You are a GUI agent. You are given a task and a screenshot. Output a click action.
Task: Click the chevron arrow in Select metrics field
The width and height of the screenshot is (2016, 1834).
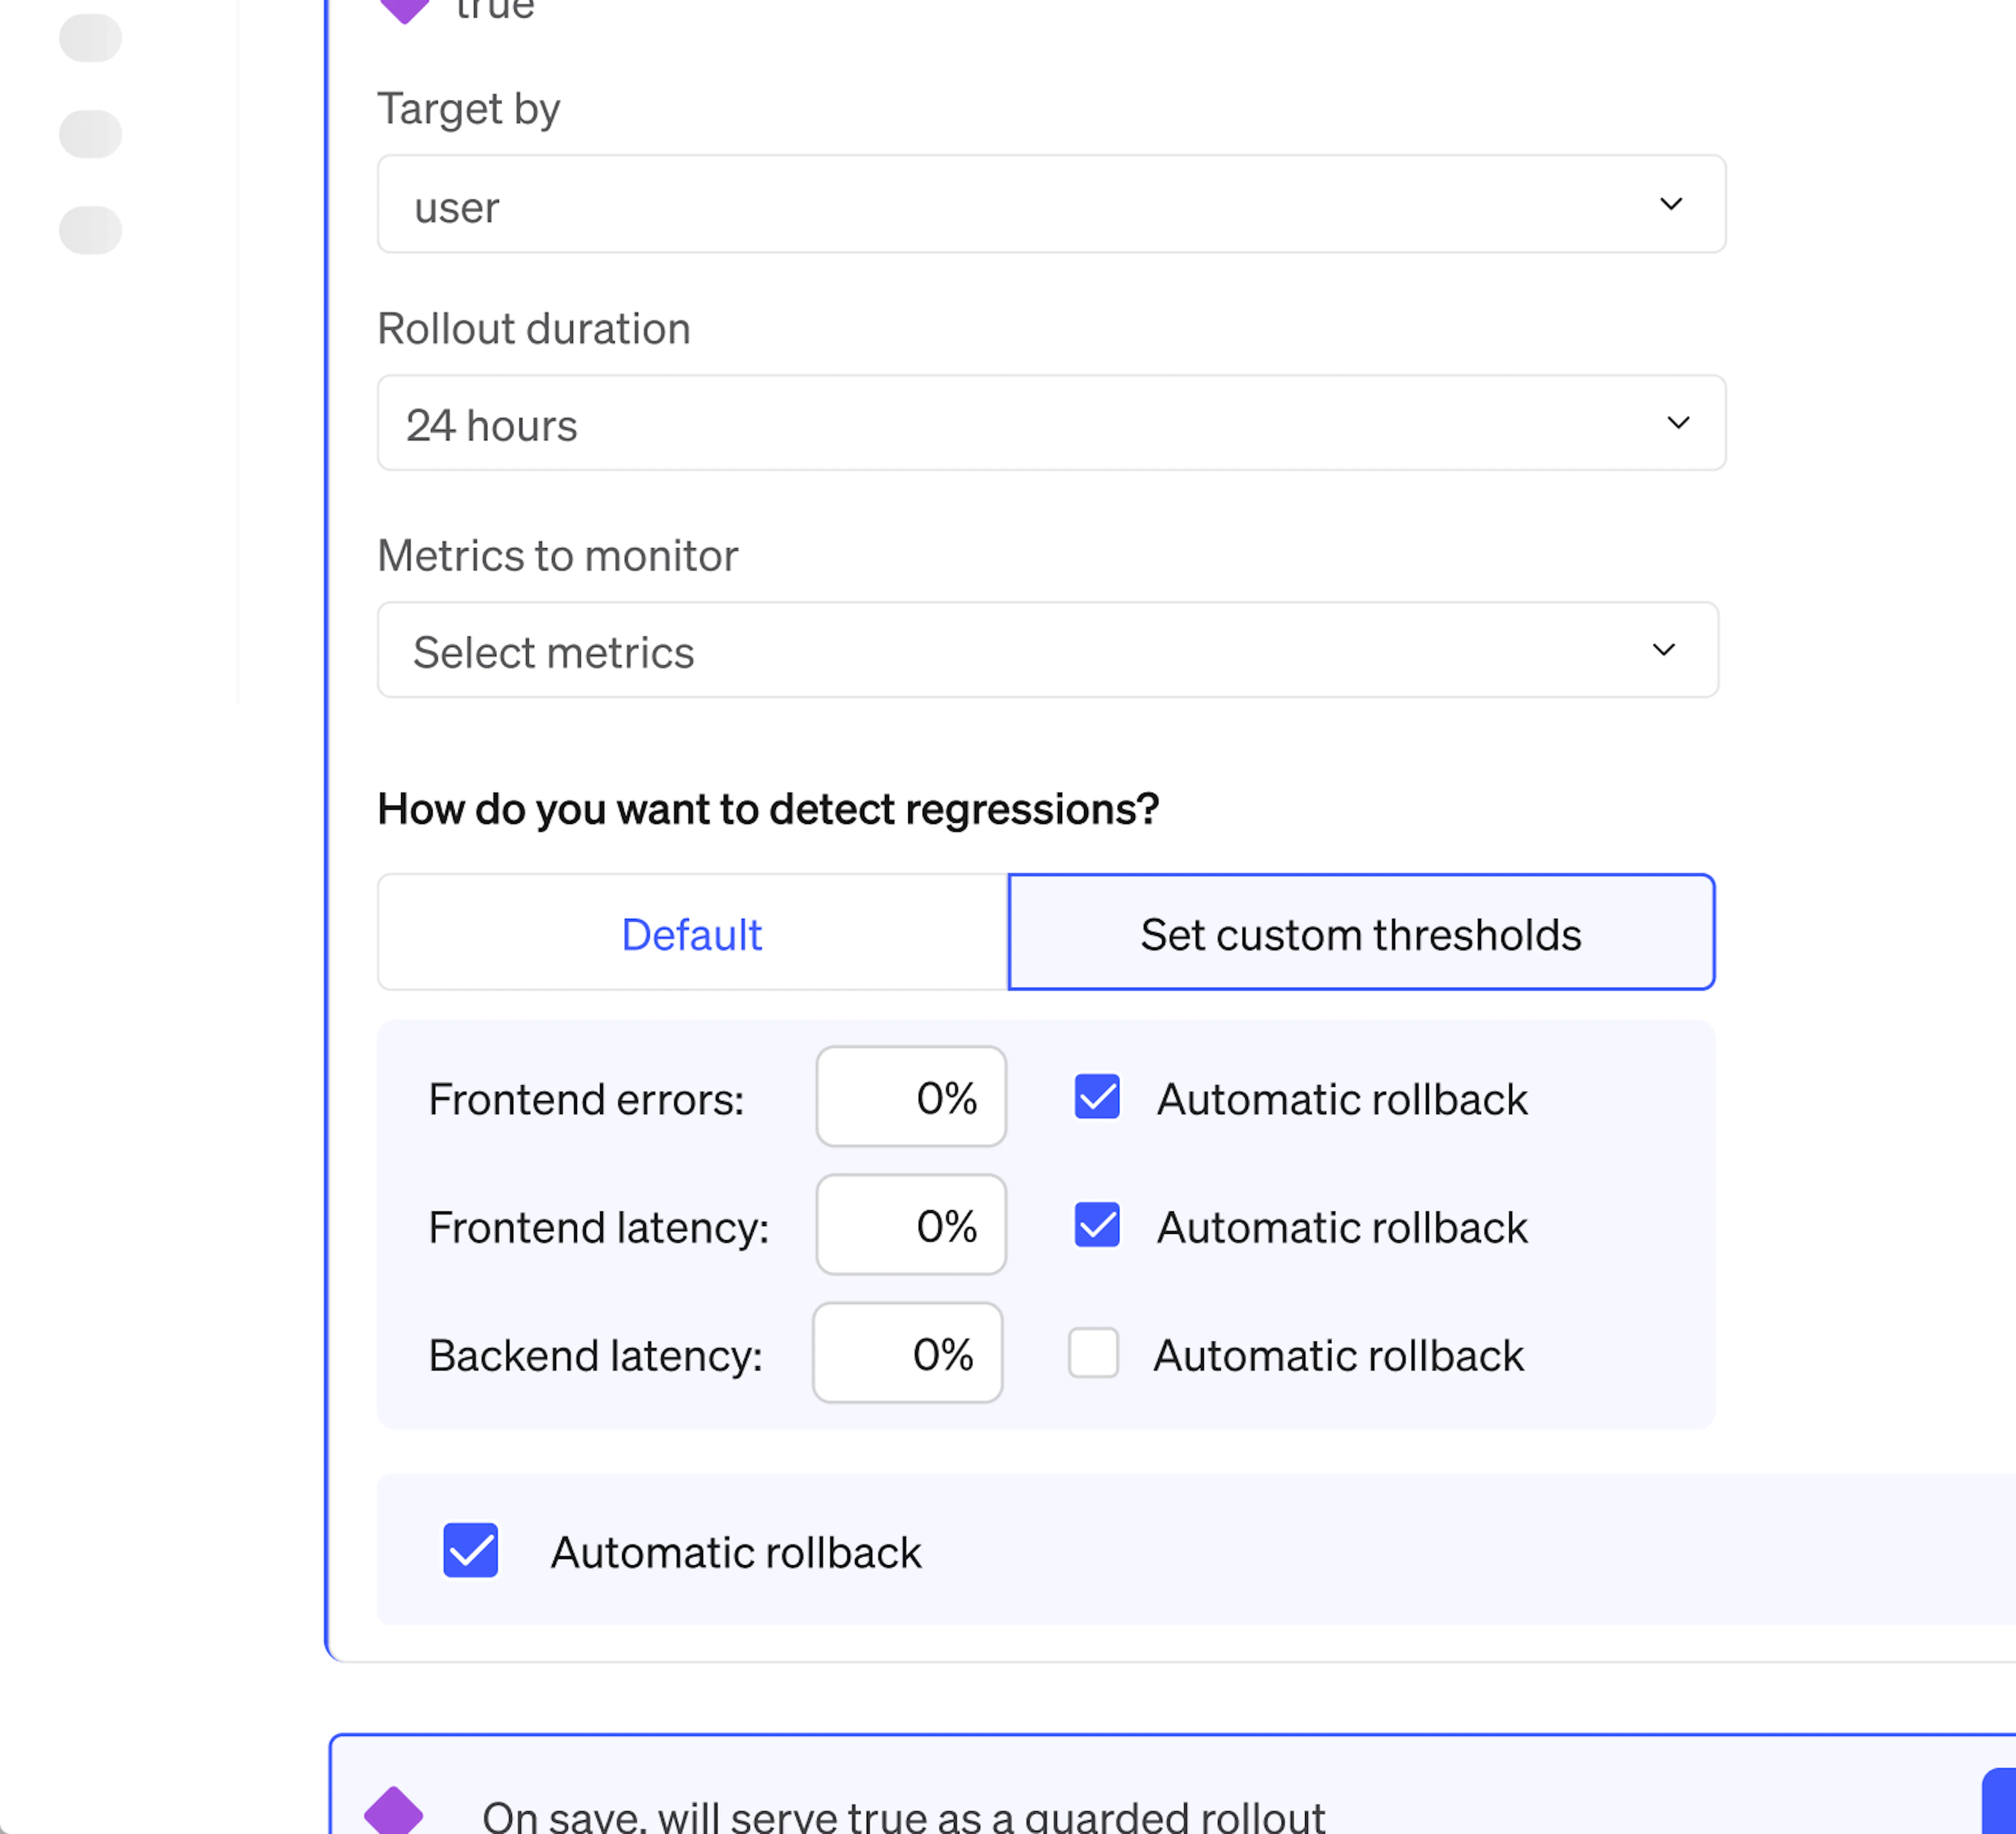pyautogui.click(x=1663, y=650)
